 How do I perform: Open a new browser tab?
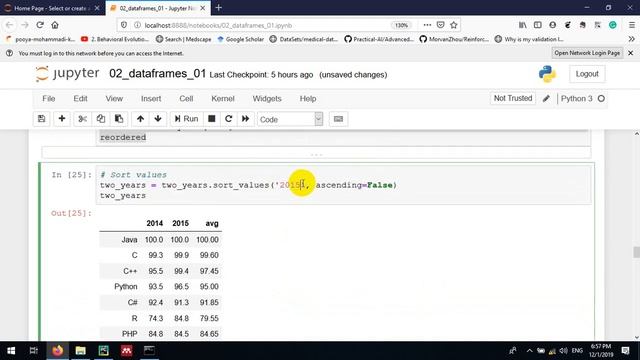218,8
